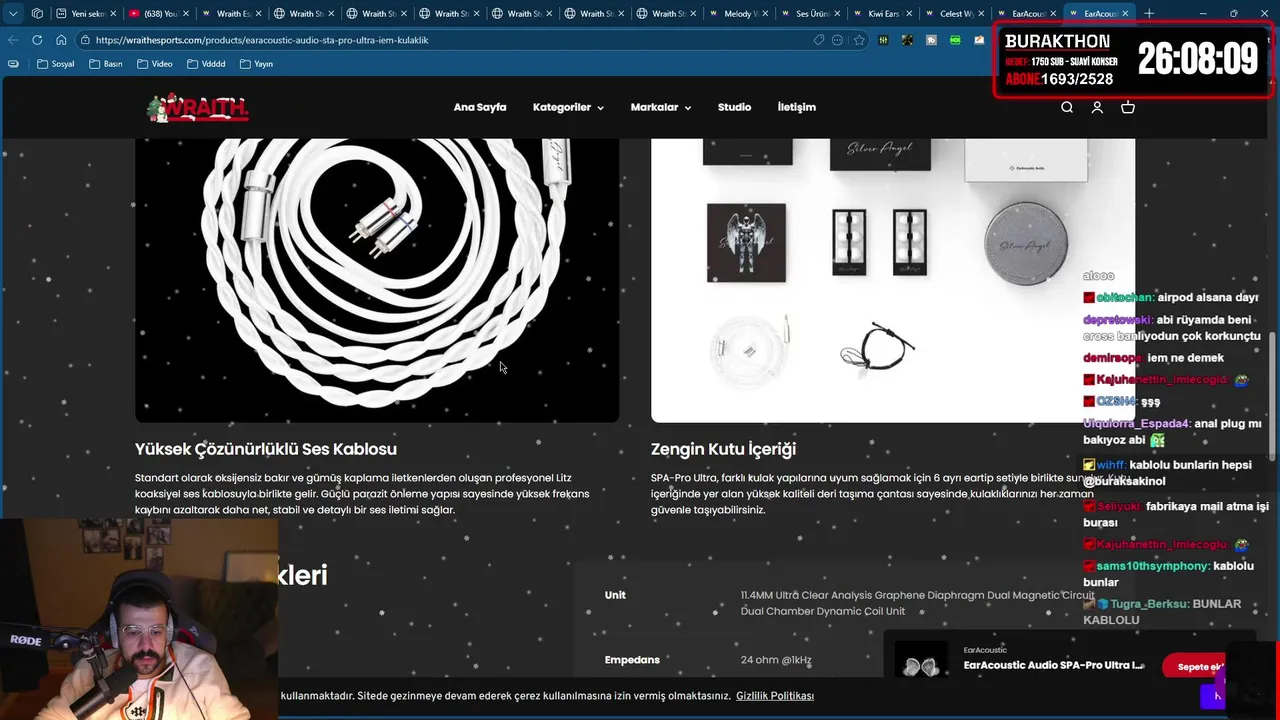
Task: Click the Wraith store logo
Action: pyautogui.click(x=197, y=107)
